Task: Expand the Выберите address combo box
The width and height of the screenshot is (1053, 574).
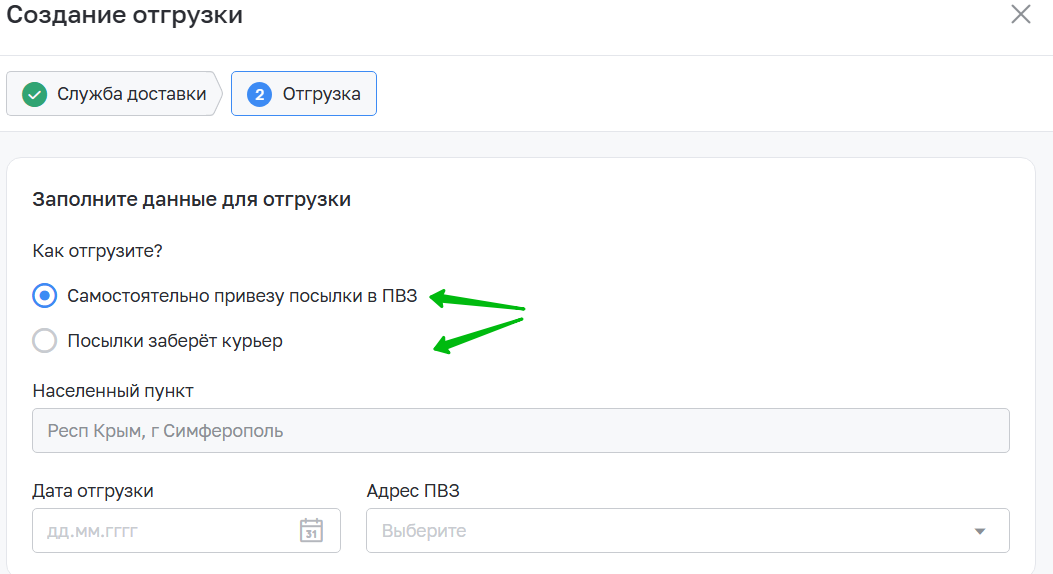Action: (688, 530)
